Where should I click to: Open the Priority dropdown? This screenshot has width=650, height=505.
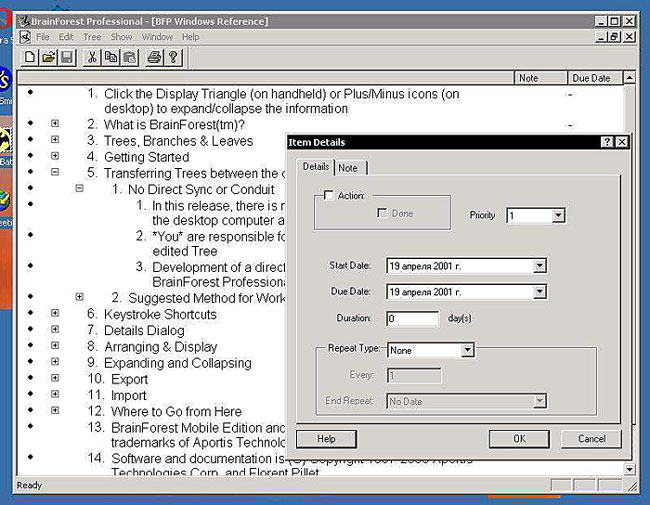pos(558,215)
